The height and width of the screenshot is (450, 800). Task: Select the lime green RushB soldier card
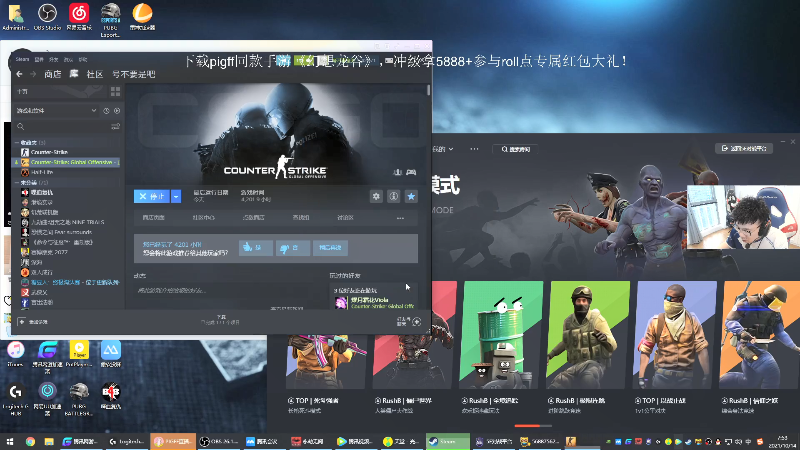pyautogui.click(x=588, y=335)
